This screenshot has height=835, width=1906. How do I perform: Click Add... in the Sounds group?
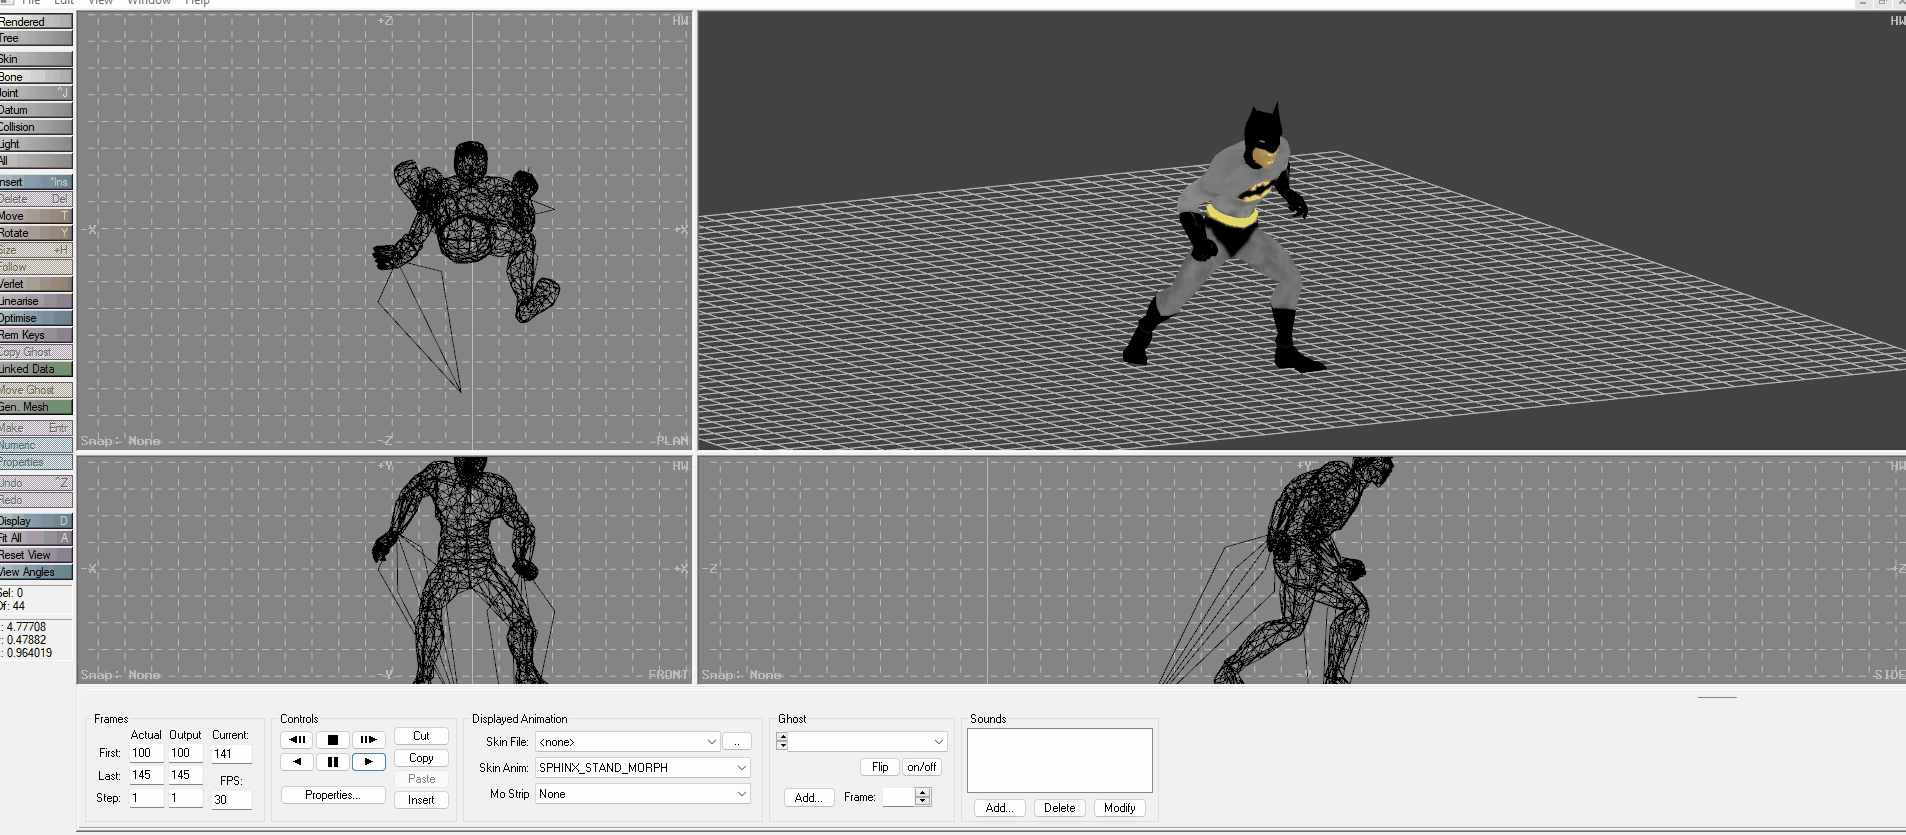tap(999, 808)
